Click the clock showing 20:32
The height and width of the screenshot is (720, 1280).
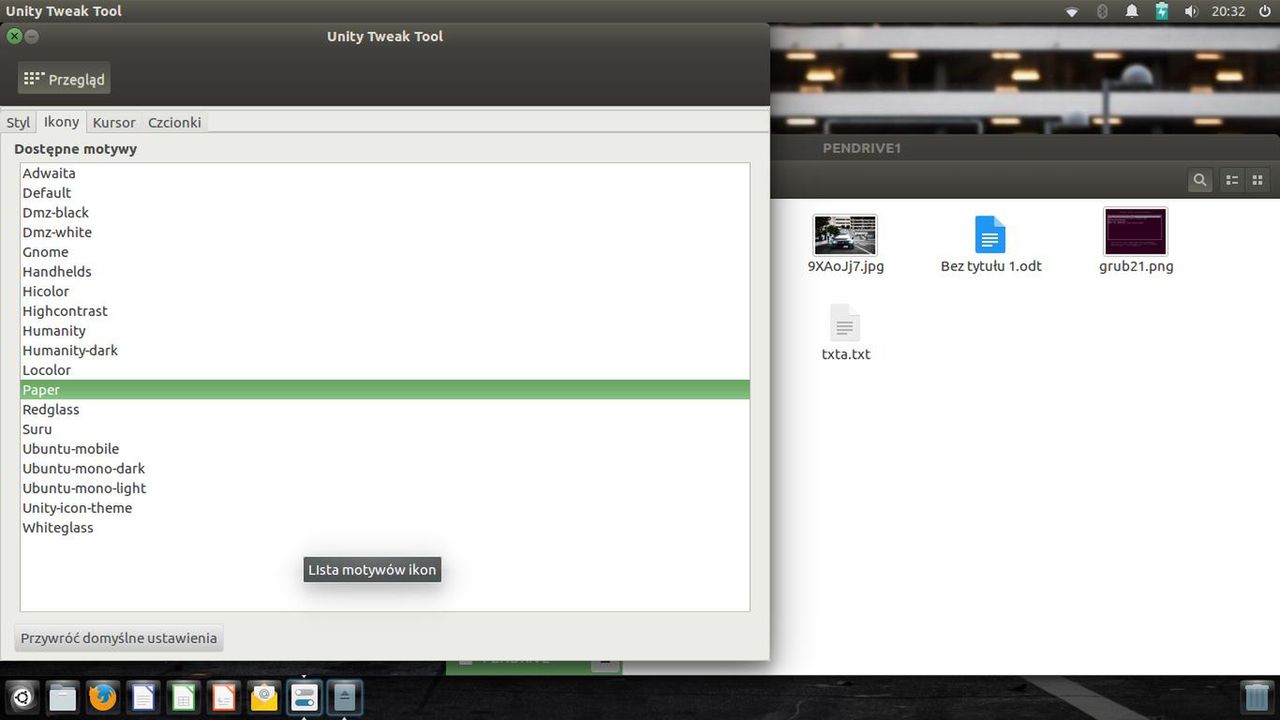click(1228, 11)
